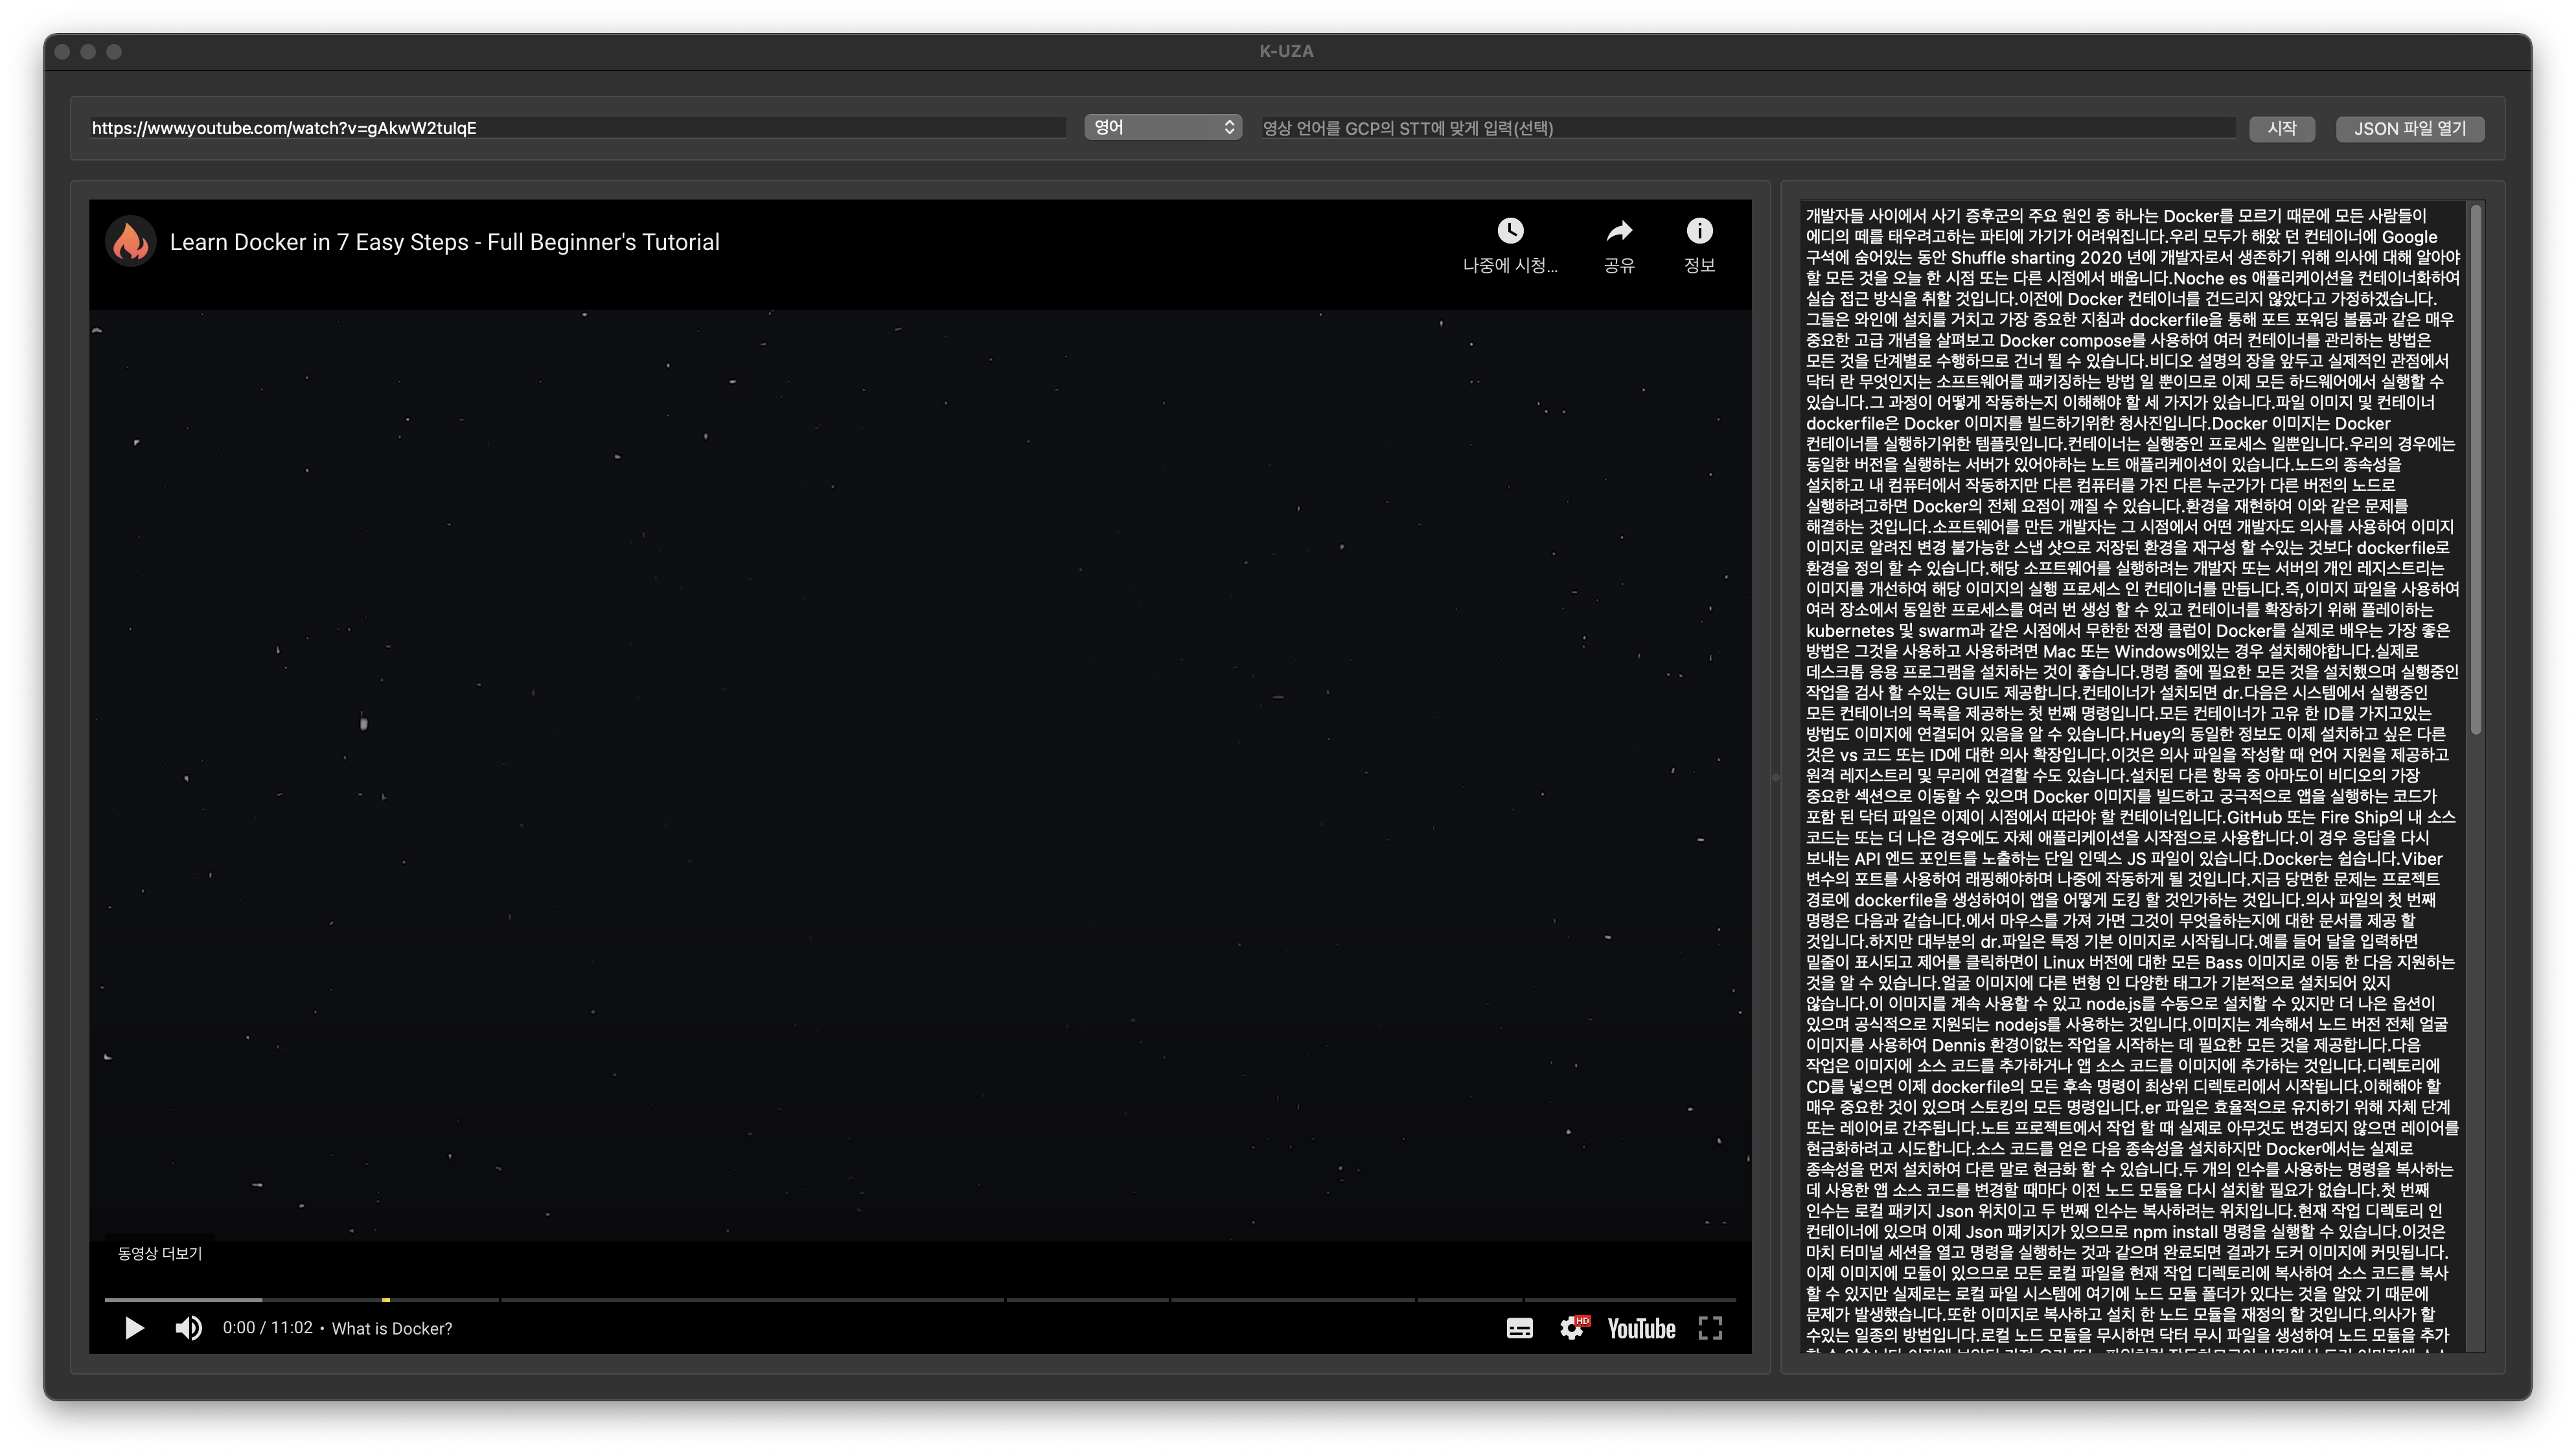Viewport: 2576px width, 1455px height.
Task: Click the play button in the video player
Action: (134, 1328)
